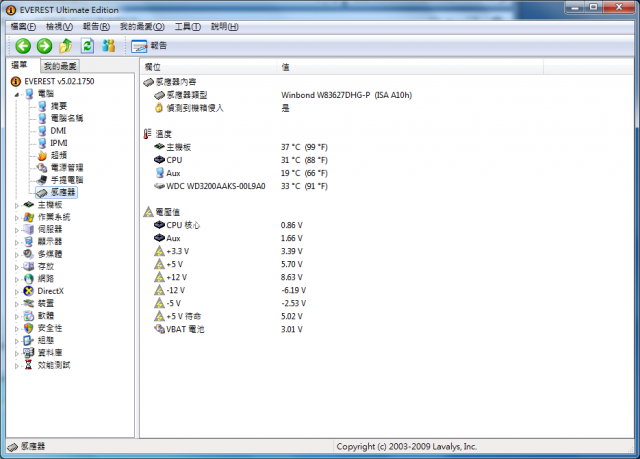Open the 報告 report button
The height and width of the screenshot is (459, 640).
coord(149,46)
